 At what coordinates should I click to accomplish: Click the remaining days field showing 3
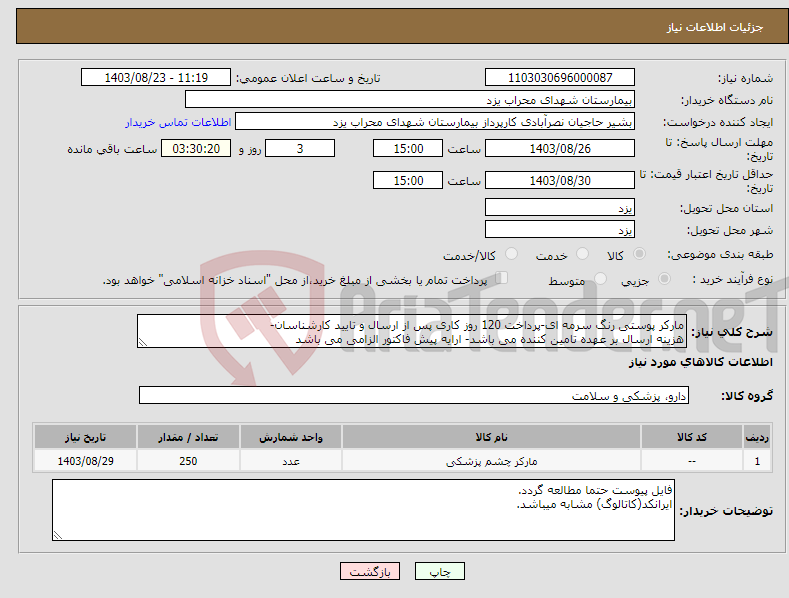tap(300, 148)
